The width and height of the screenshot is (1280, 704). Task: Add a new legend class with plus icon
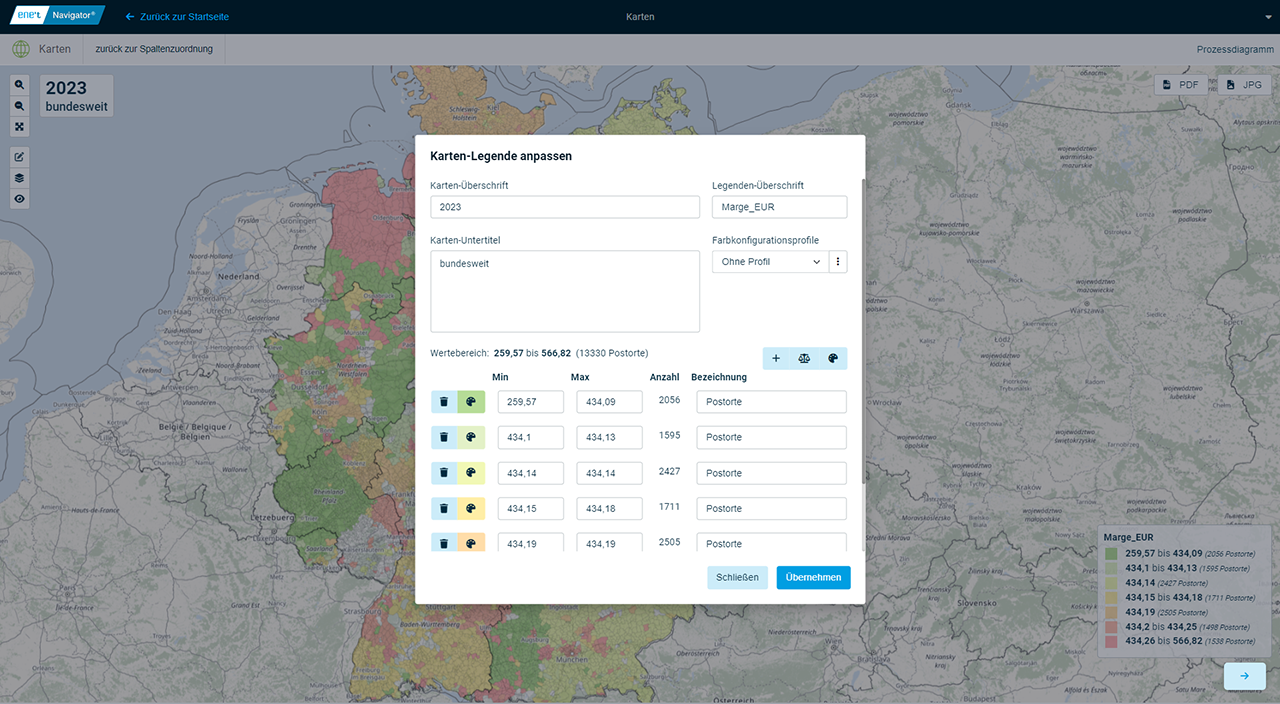(x=776, y=358)
